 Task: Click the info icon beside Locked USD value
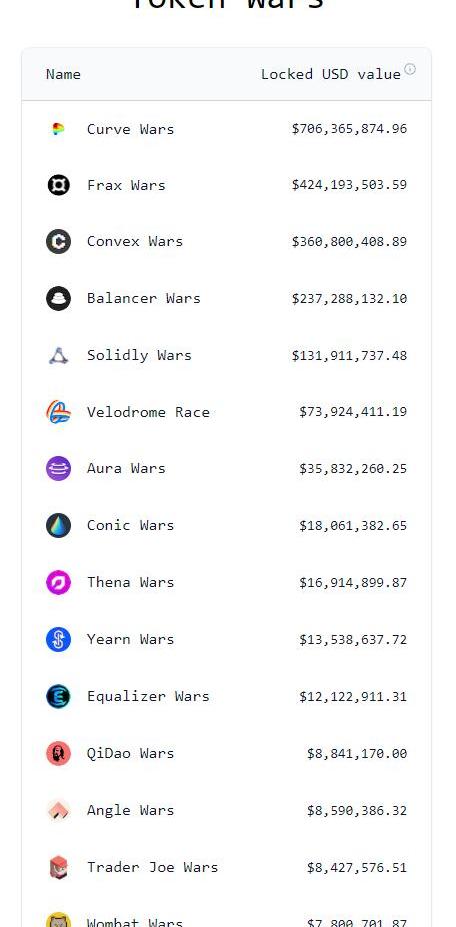point(410,69)
